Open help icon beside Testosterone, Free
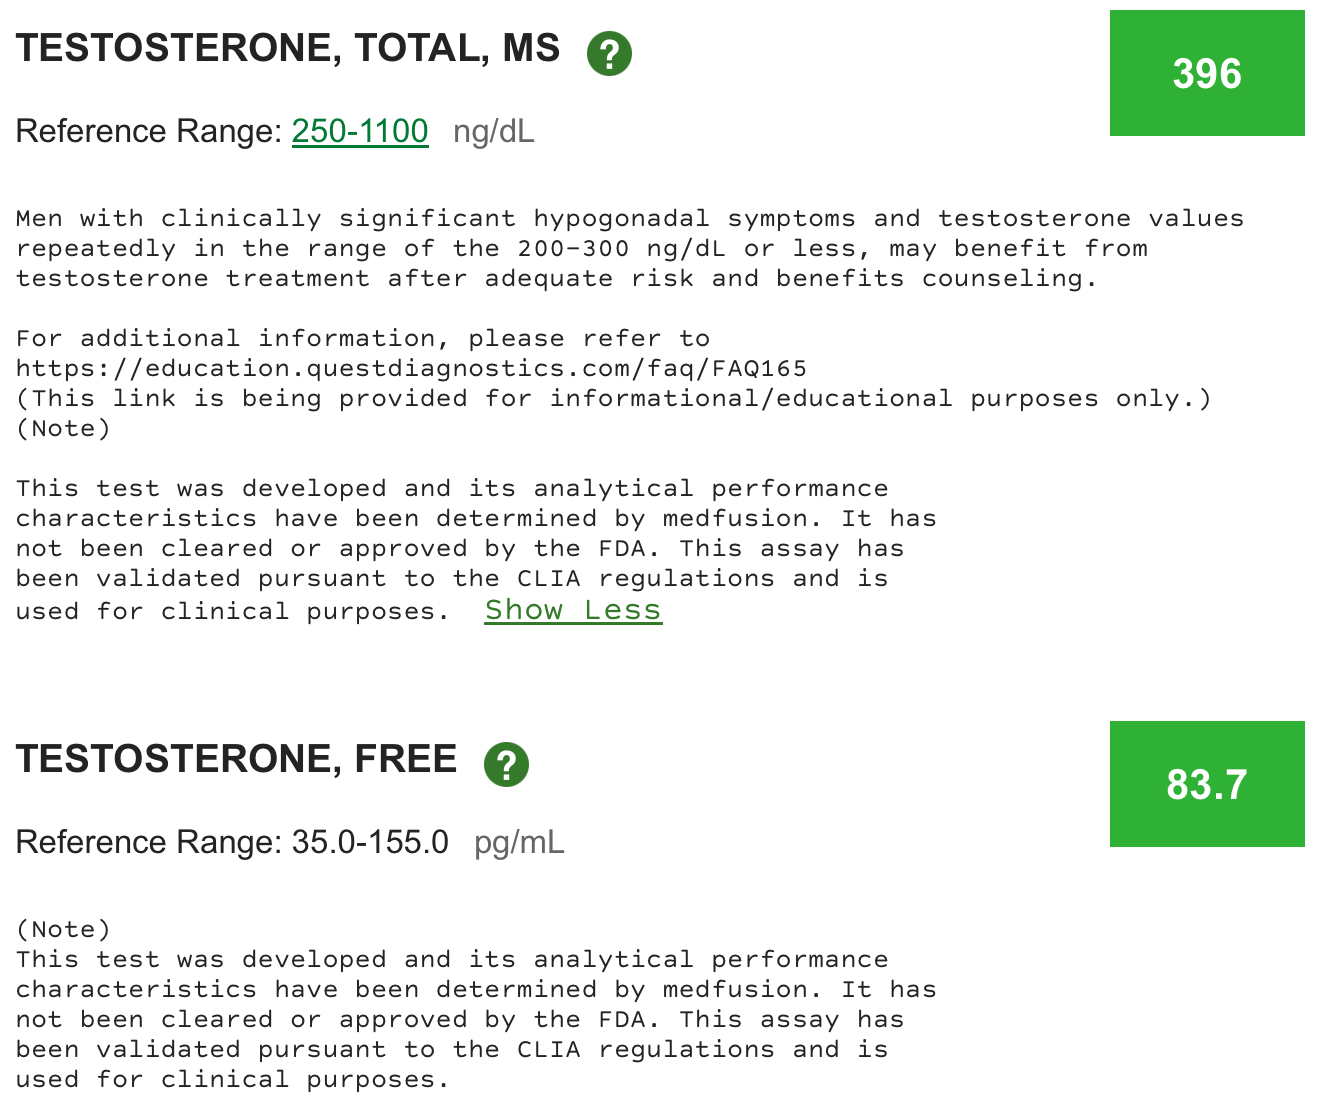The height and width of the screenshot is (1118, 1320). [x=506, y=765]
